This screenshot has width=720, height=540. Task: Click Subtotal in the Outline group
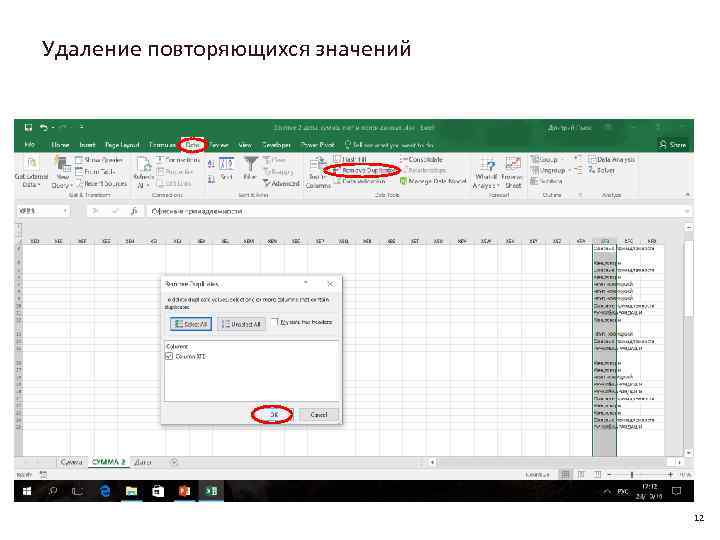point(546,181)
